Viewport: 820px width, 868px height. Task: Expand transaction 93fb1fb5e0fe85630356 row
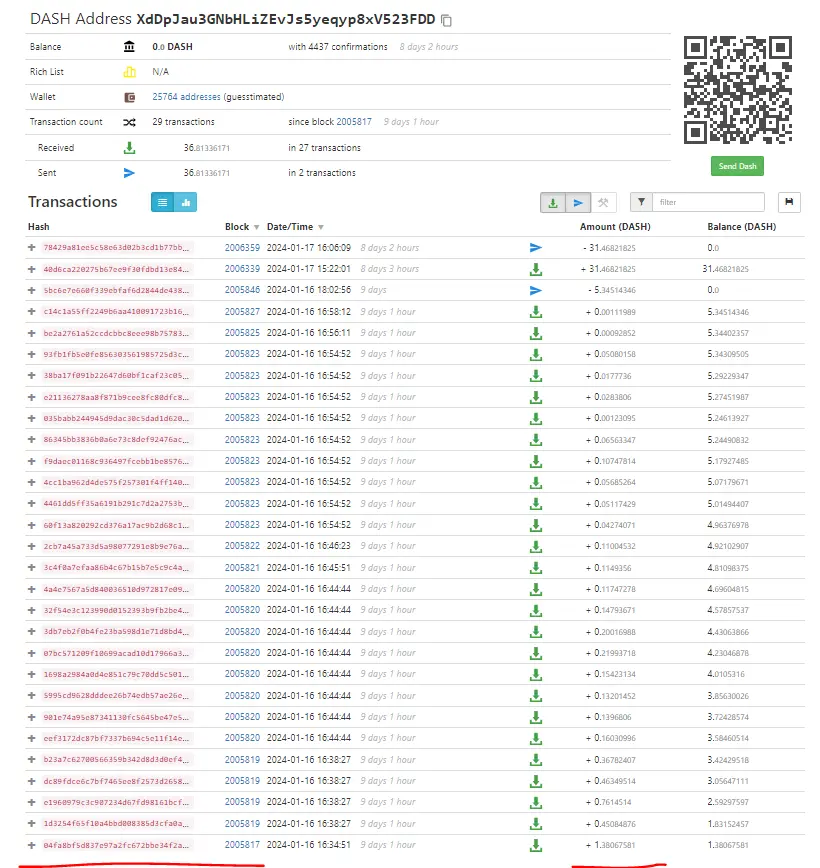pyautogui.click(x=32, y=354)
